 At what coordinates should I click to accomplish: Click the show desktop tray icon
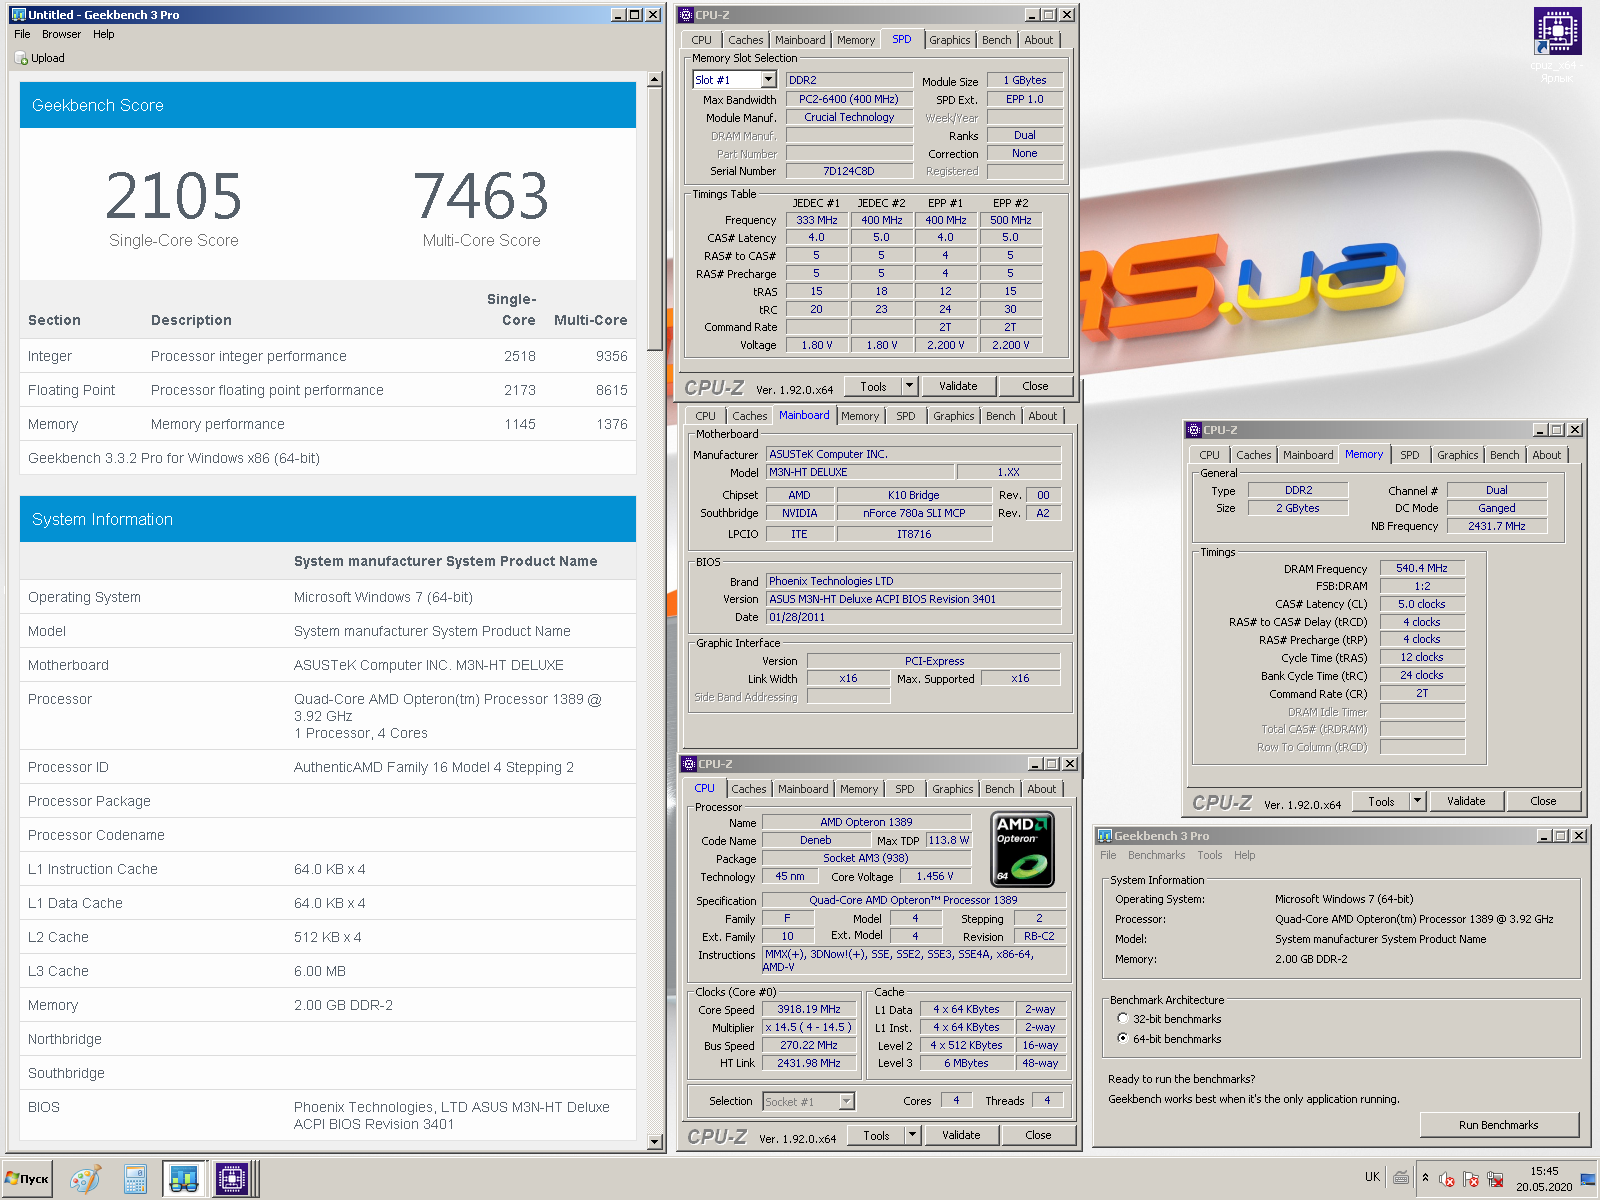[1588, 1179]
